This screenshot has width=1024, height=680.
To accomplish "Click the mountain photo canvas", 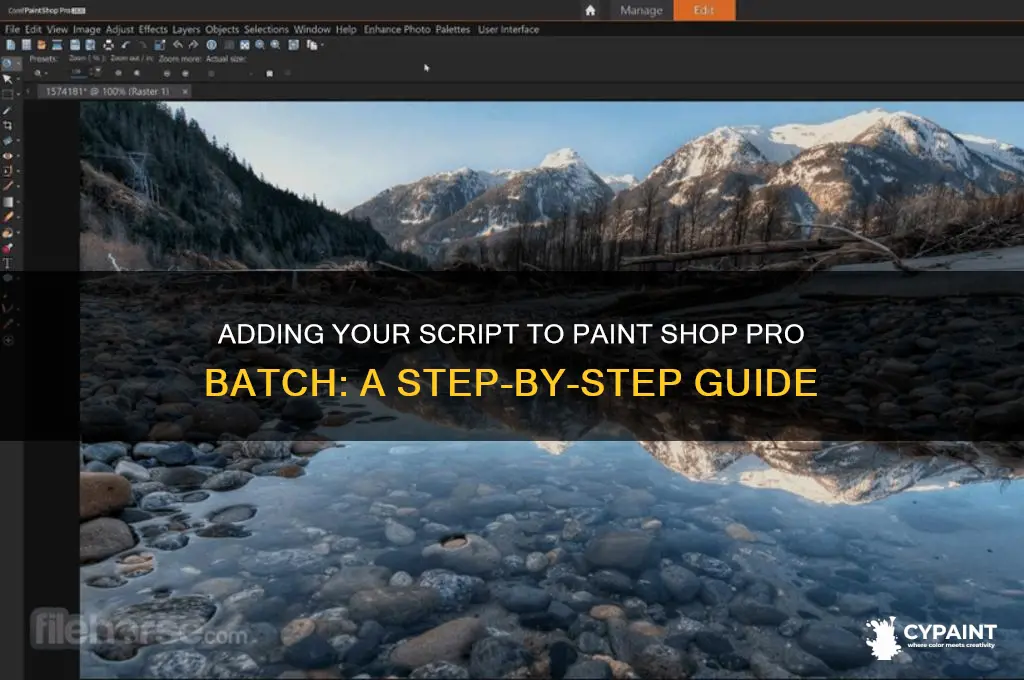I will coord(552,390).
